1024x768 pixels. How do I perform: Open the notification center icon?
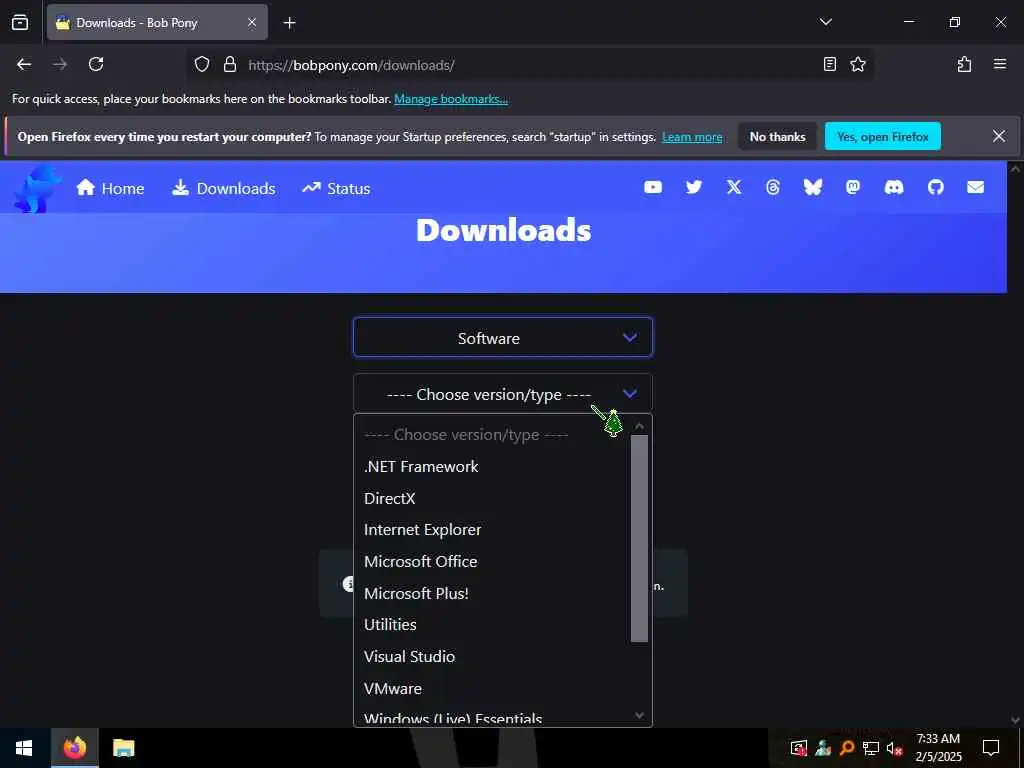point(991,748)
